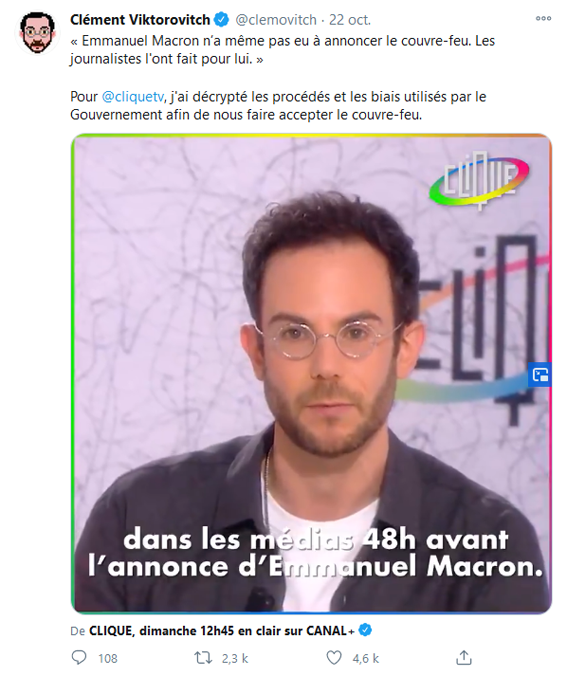Open the reply comment bubble icon
Viewport: 567px width, 676px height.
point(78,657)
